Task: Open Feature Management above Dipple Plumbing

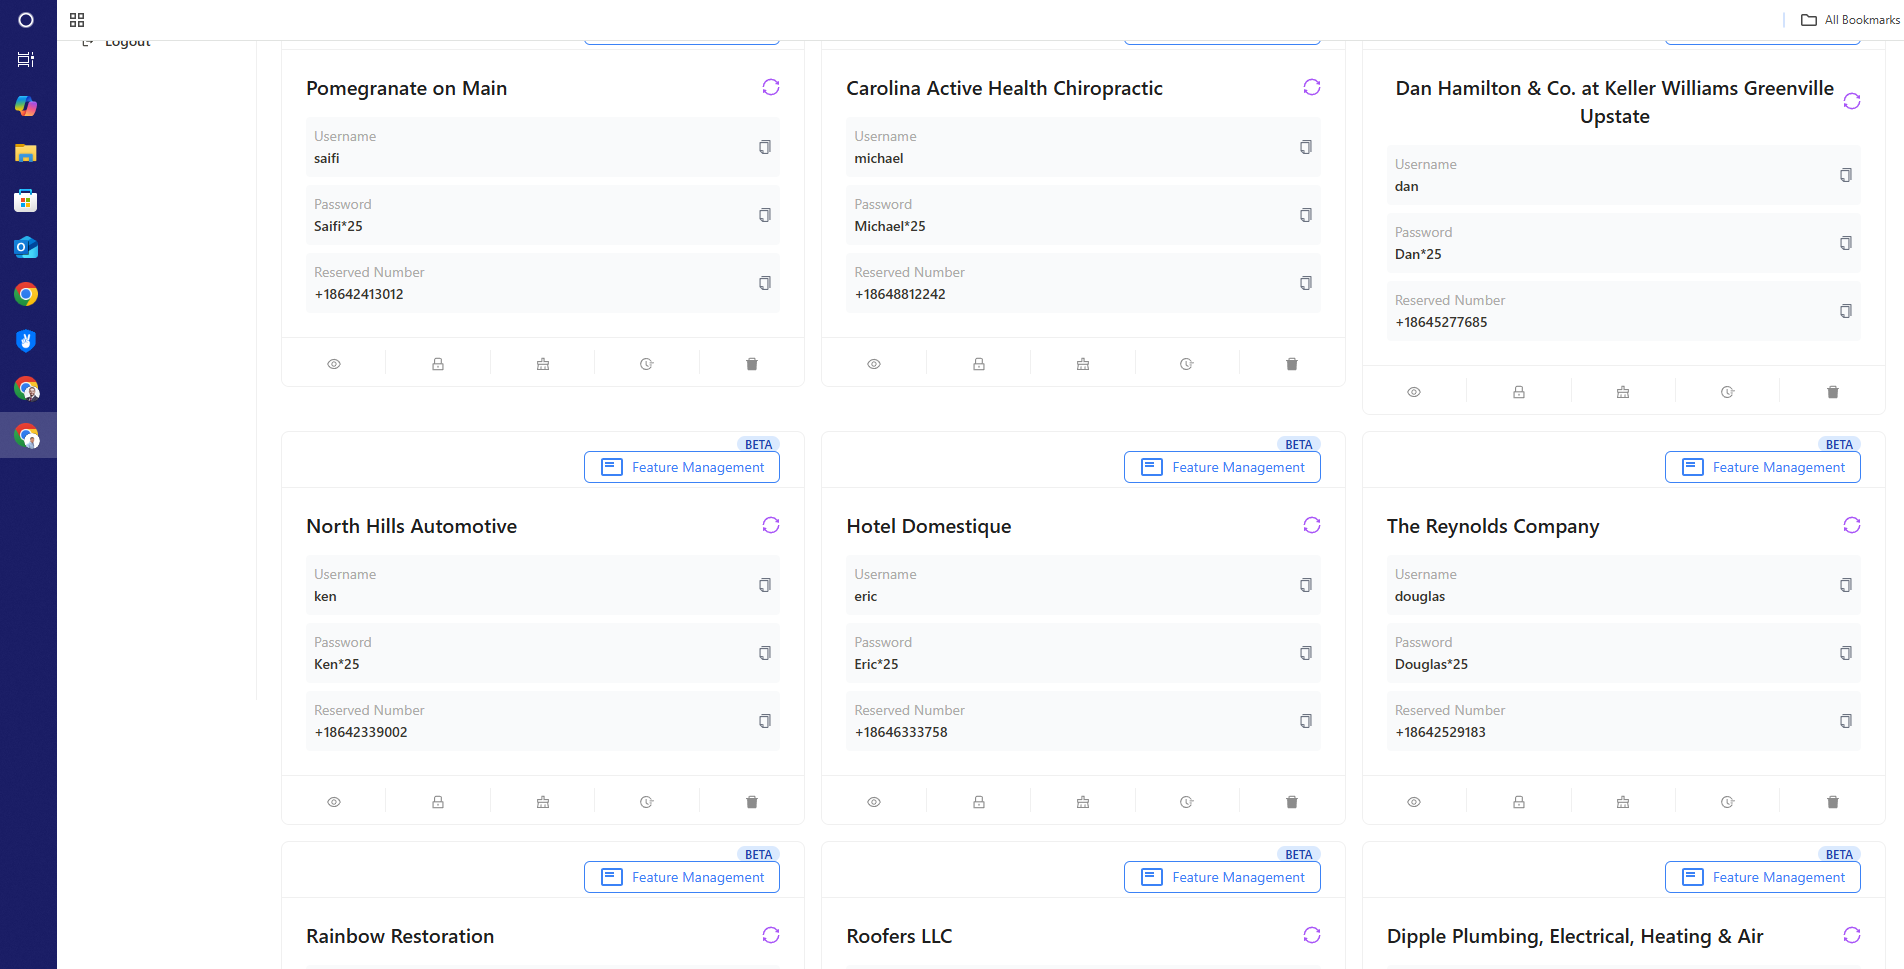Action: point(1762,877)
